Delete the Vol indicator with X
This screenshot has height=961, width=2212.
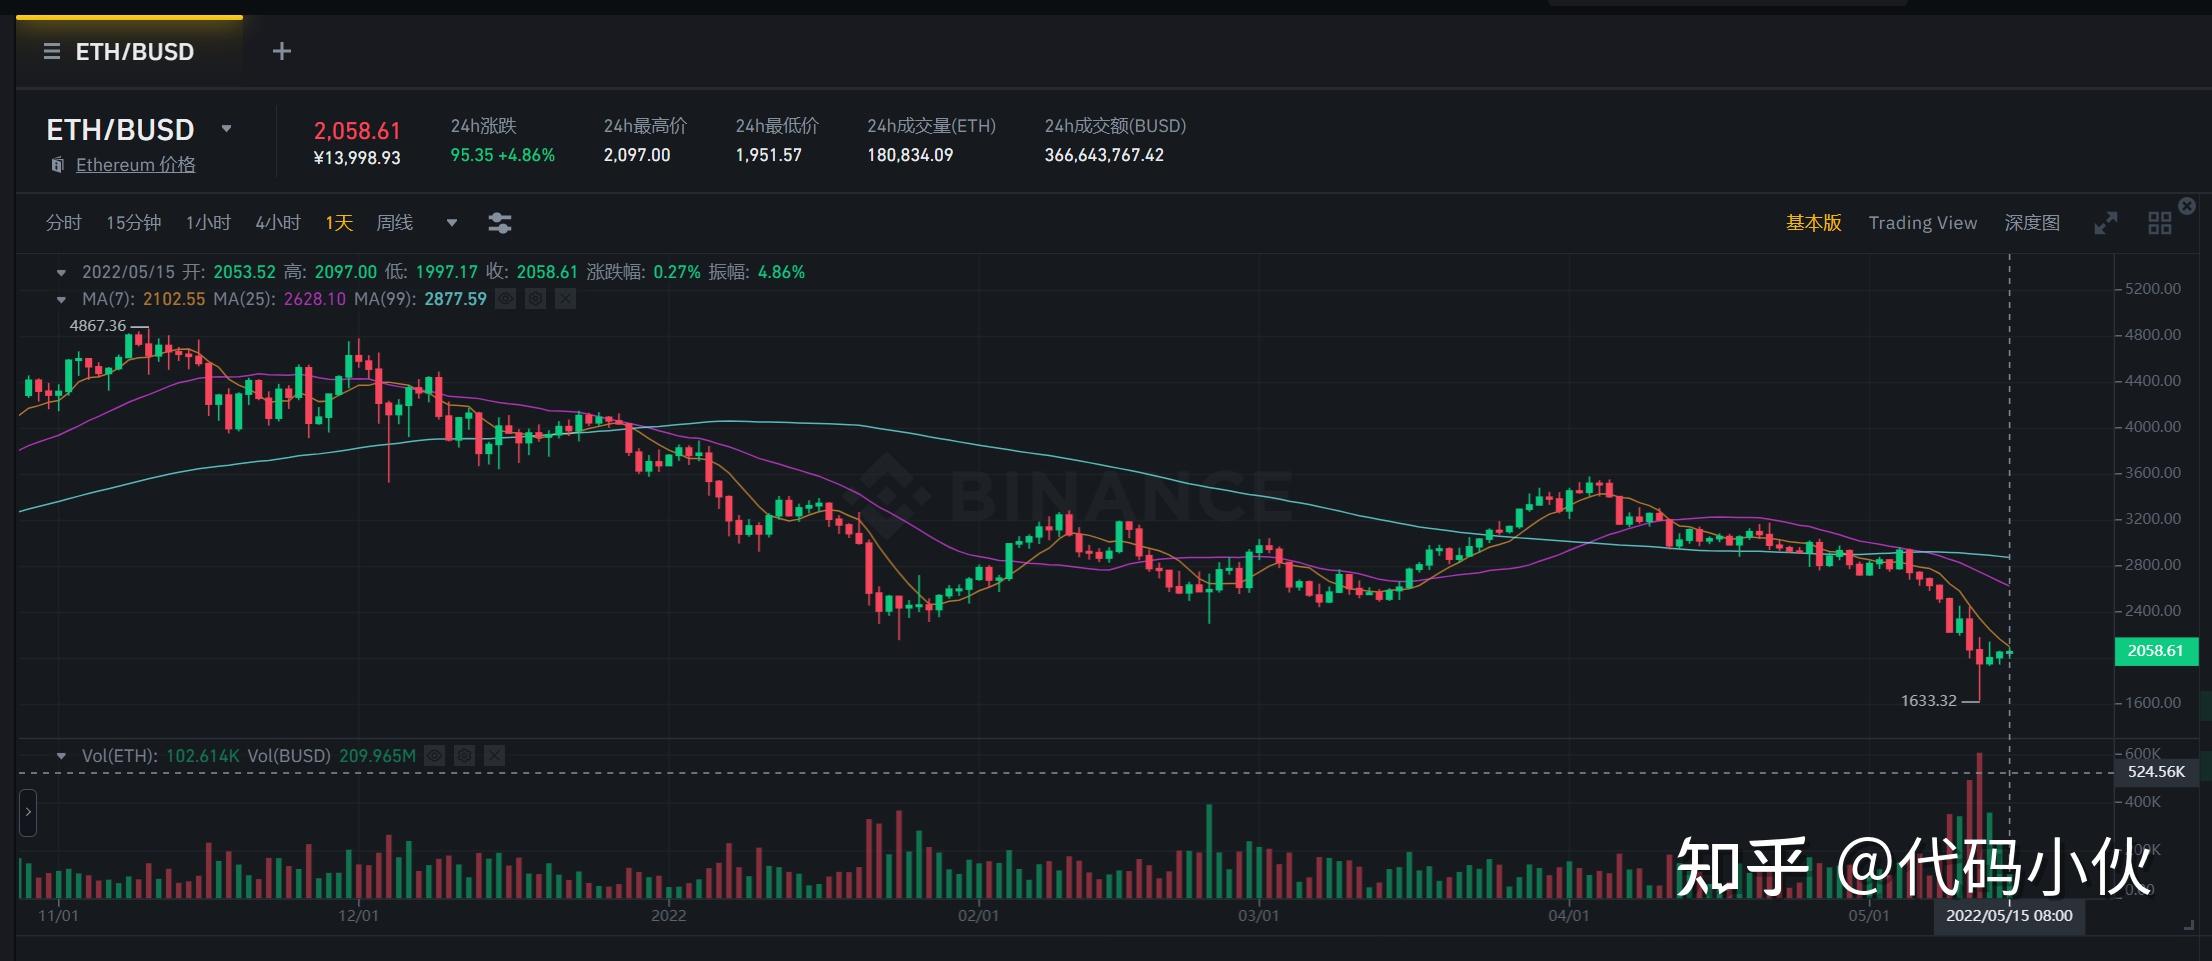tap(494, 756)
